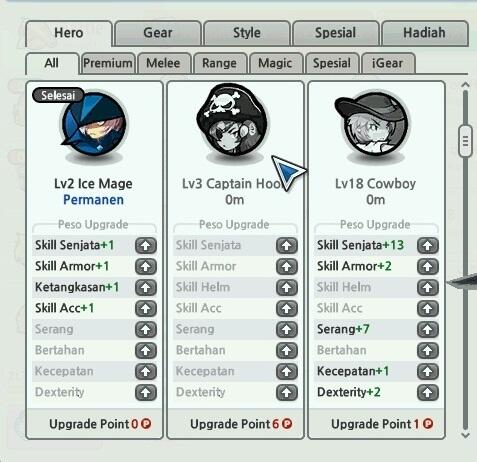Viewport: 477px width, 462px height.
Task: Filter by iGear sub-tab
Action: (x=387, y=63)
